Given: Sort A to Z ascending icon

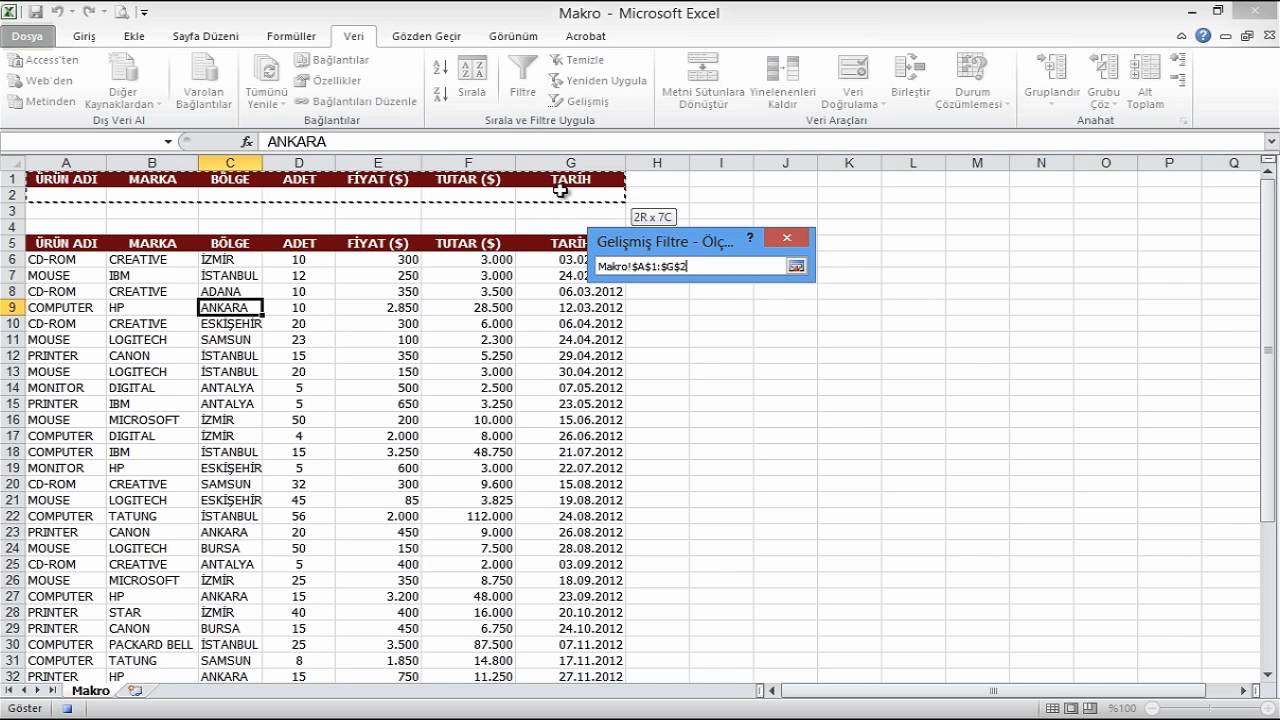Looking at the screenshot, I should [441, 68].
